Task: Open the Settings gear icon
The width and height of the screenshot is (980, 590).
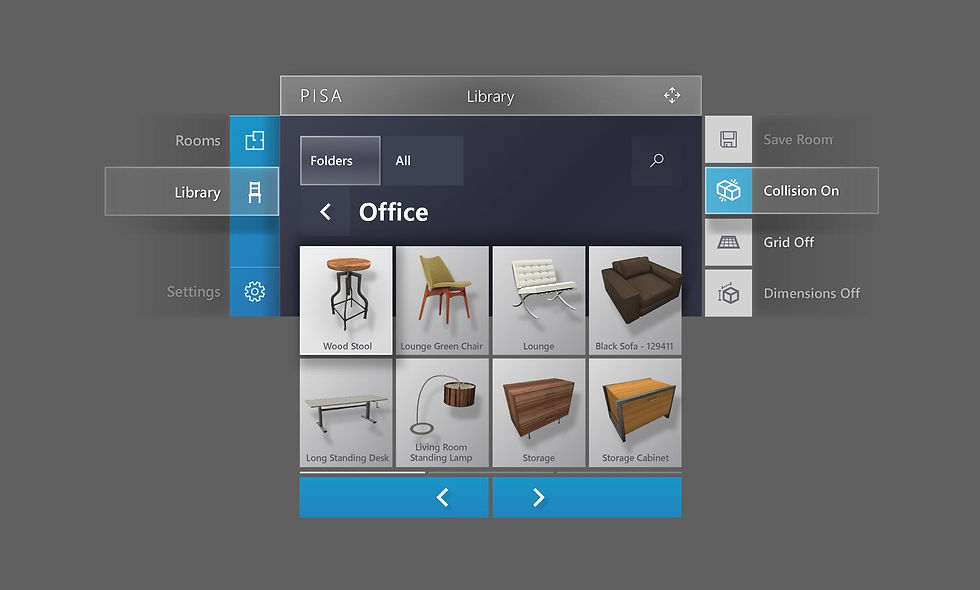Action: tap(254, 291)
